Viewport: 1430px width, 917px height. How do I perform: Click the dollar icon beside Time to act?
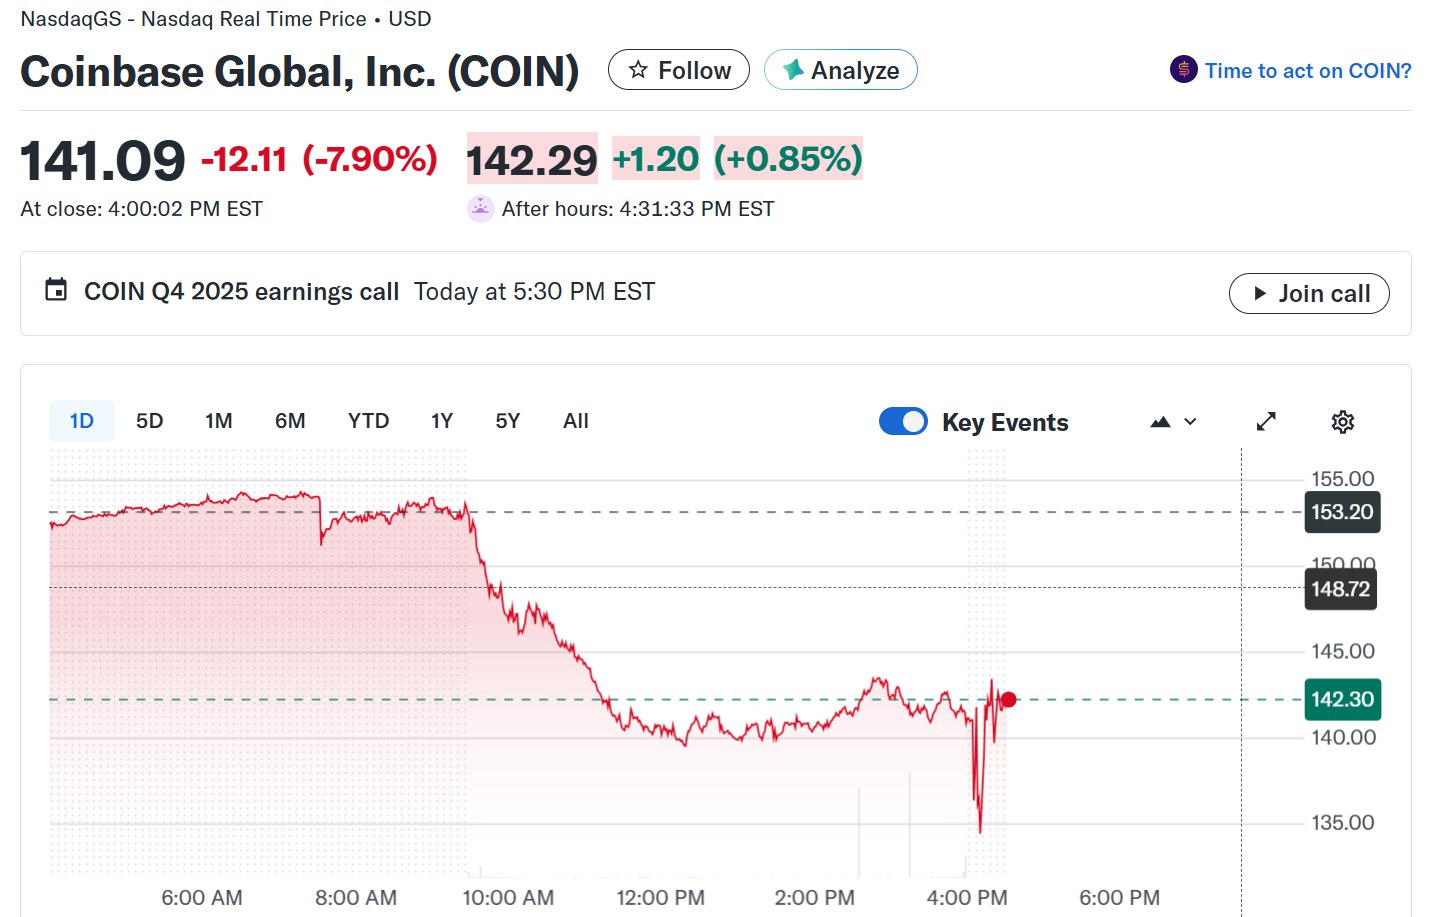[1183, 70]
